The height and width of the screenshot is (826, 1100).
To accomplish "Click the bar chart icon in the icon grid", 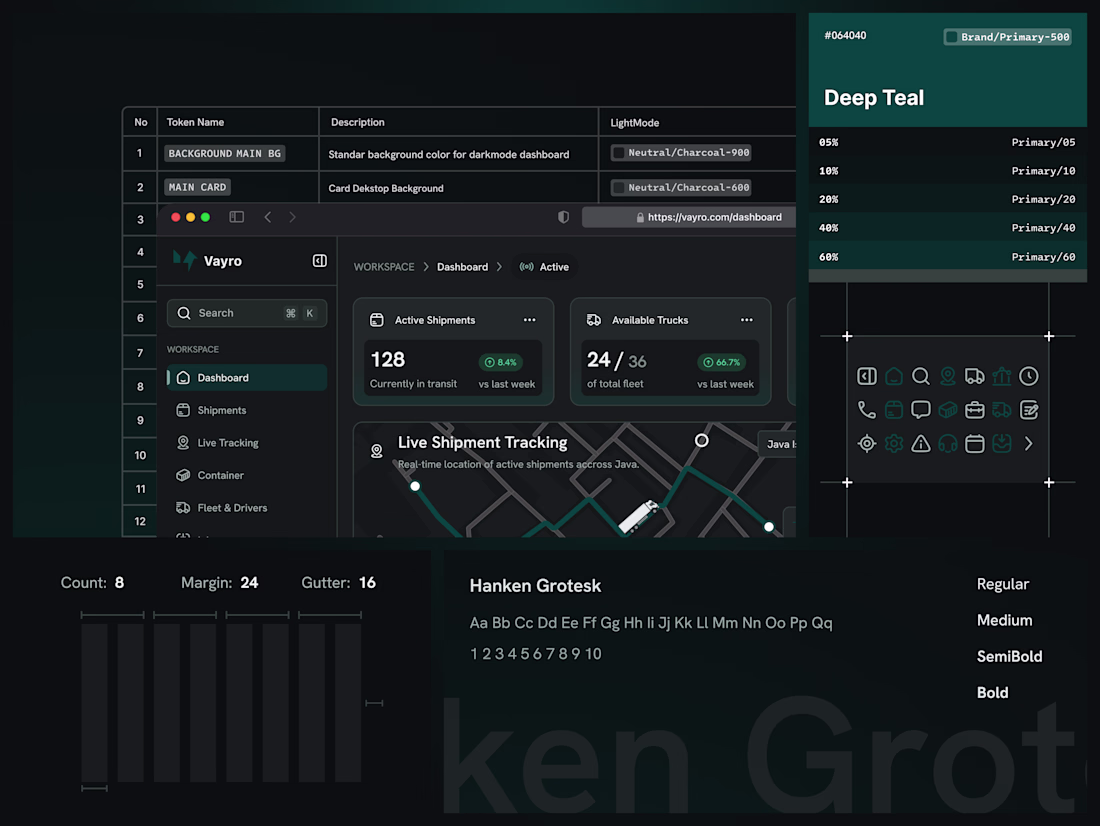I will [x=1002, y=376].
